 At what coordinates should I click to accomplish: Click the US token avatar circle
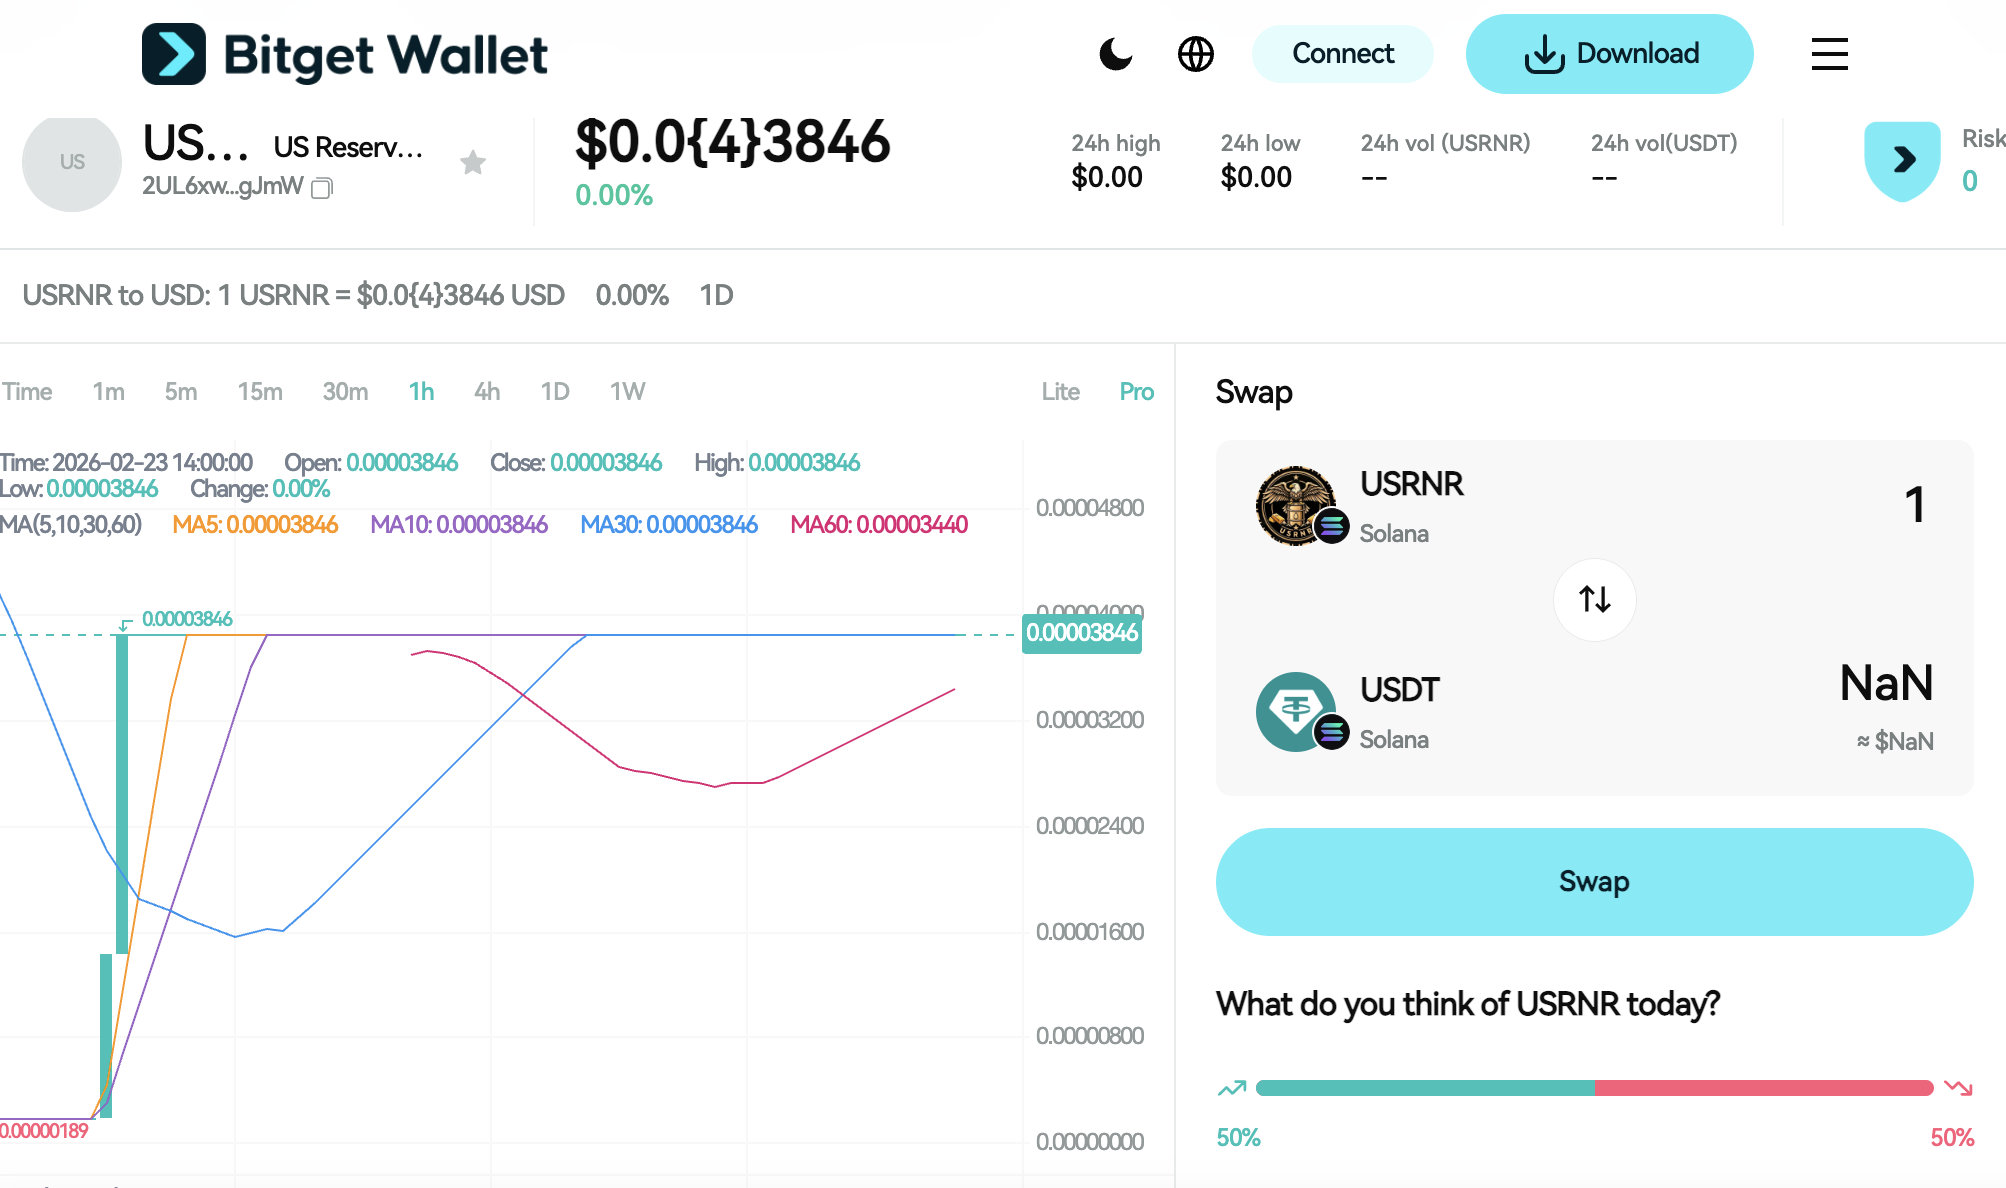click(72, 162)
